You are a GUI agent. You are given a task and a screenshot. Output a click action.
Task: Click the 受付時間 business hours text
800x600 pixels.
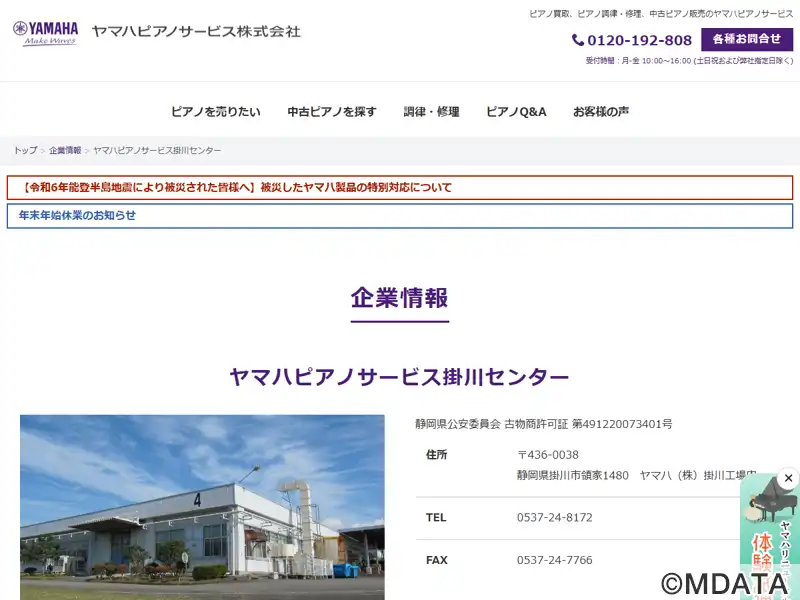point(689,61)
